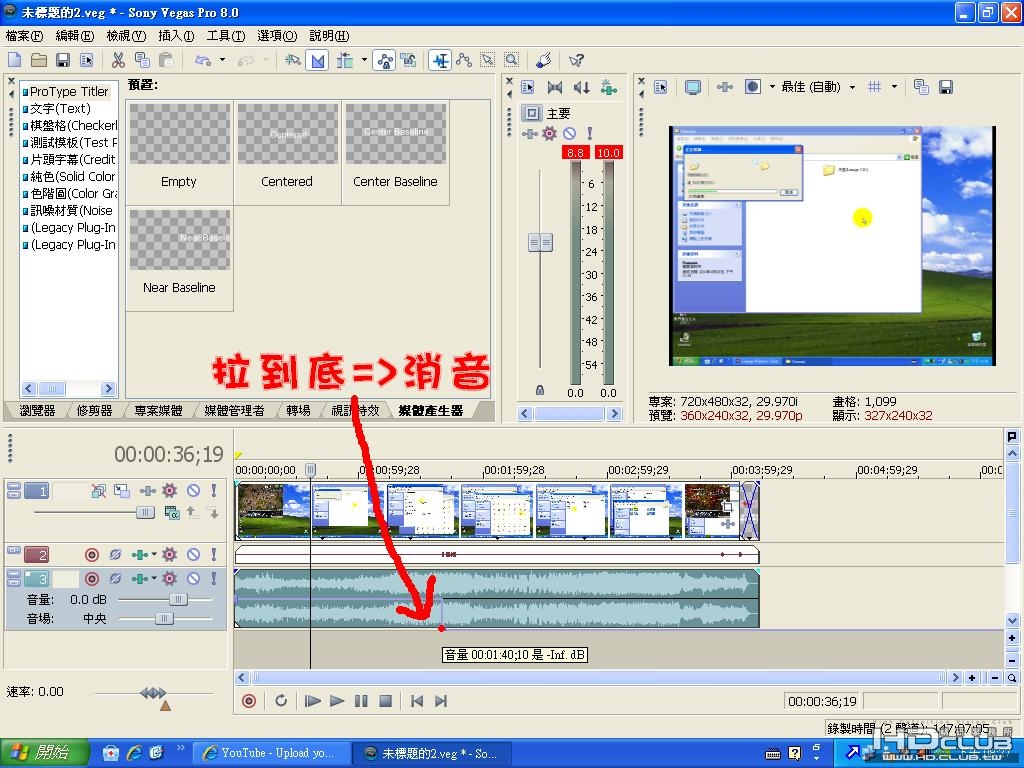
Task: Open the undo history dropdown arrow
Action: [x=223, y=60]
